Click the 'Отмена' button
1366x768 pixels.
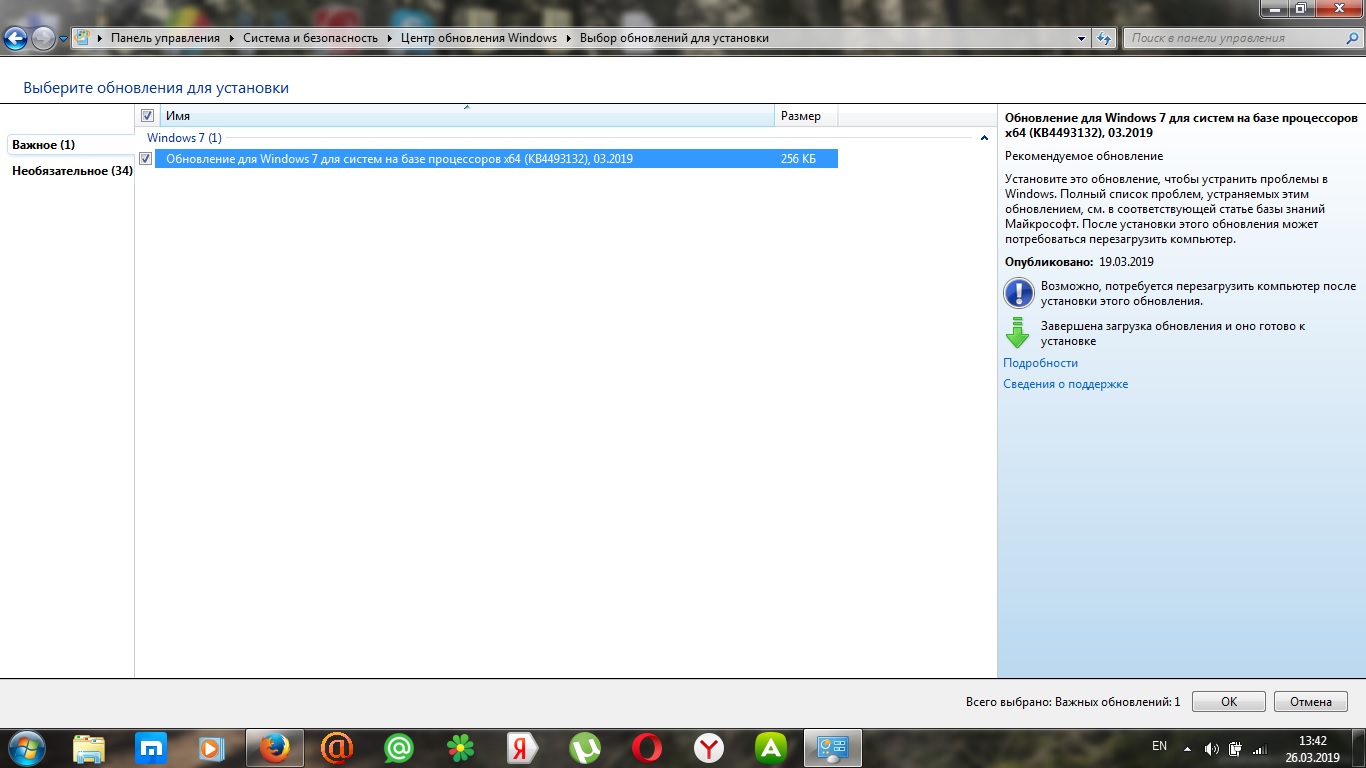point(1311,702)
